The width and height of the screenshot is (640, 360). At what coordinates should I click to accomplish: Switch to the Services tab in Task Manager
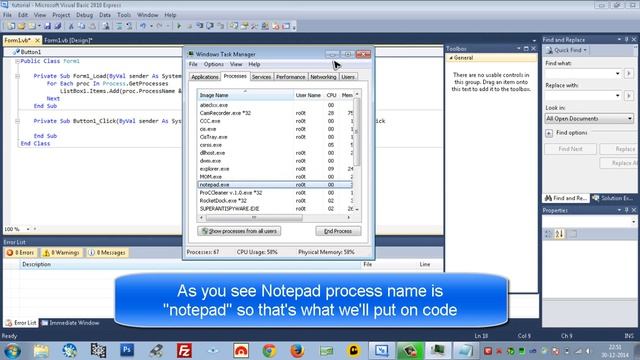point(261,77)
